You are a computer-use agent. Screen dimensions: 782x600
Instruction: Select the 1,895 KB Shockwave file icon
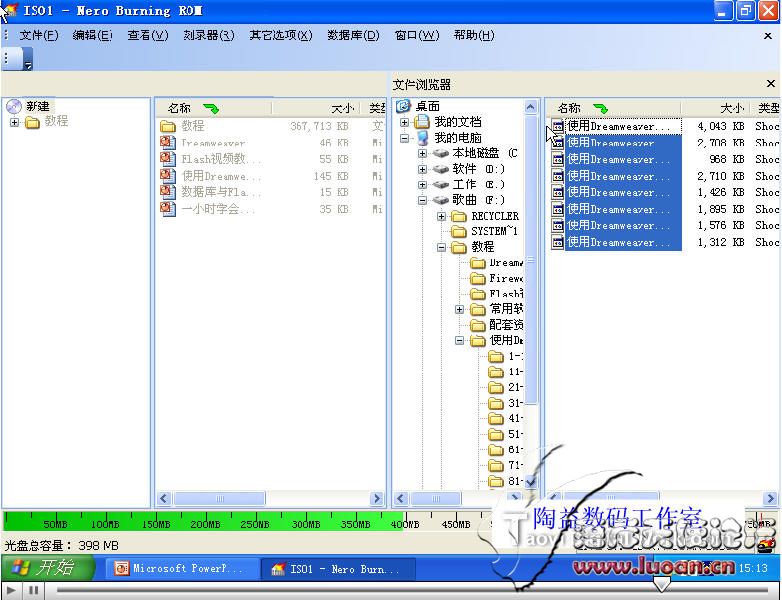557,209
